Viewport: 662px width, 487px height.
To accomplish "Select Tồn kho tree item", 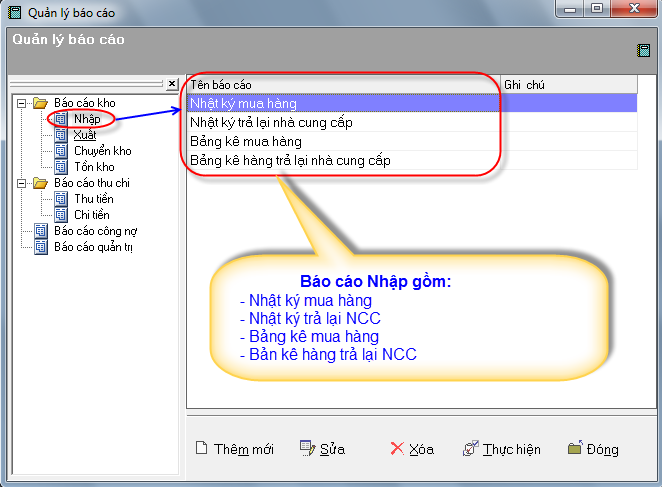I will (93, 167).
